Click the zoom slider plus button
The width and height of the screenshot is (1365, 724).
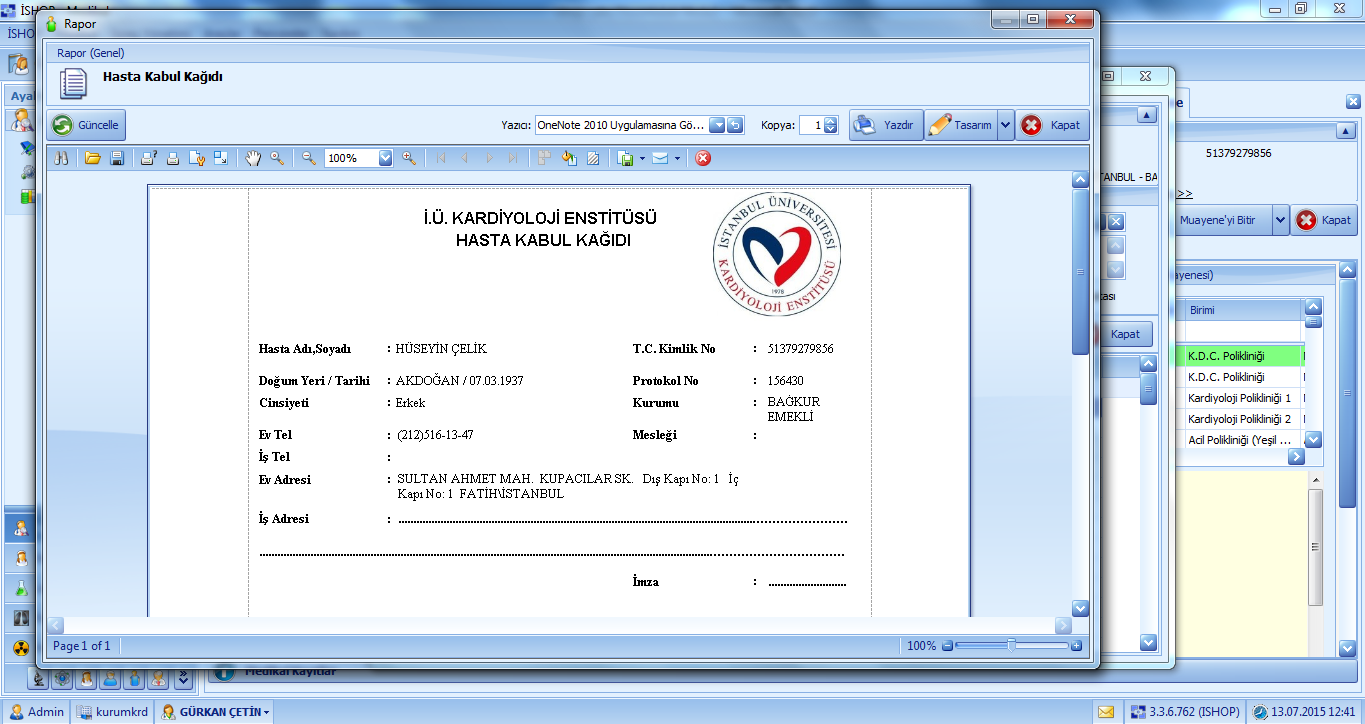(1076, 646)
